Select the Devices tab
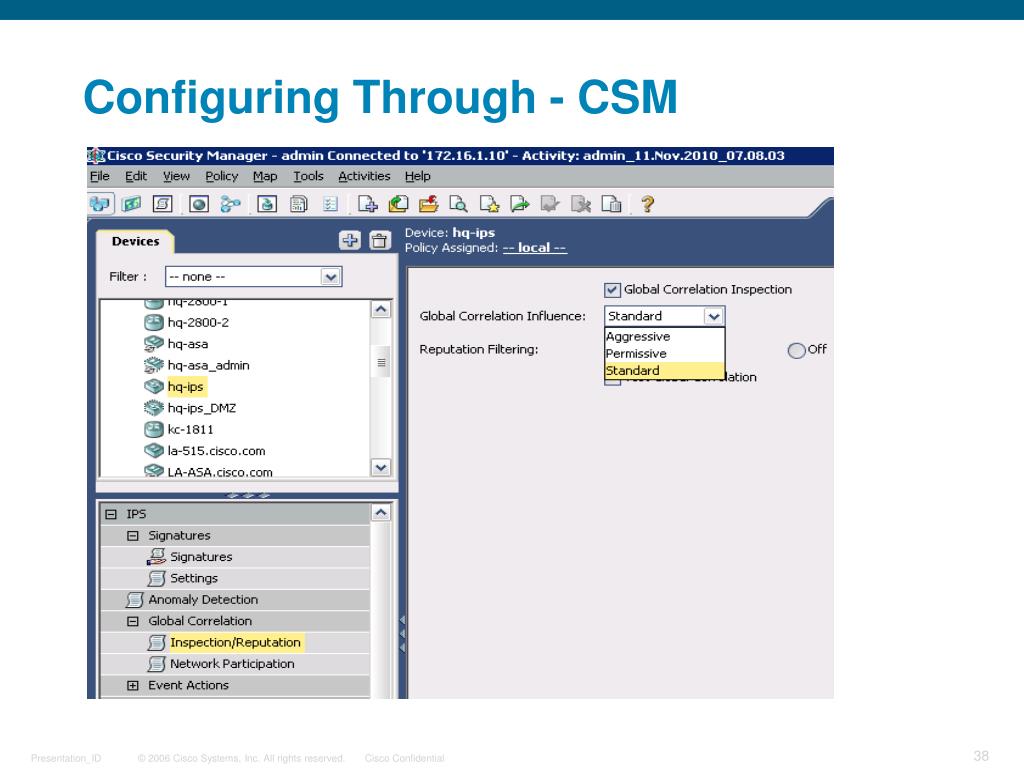This screenshot has width=1024, height=768. point(135,241)
